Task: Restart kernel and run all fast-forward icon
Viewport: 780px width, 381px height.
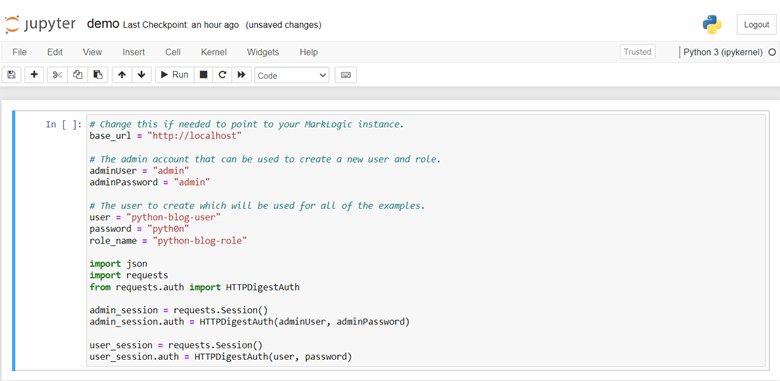Action: (x=242, y=75)
